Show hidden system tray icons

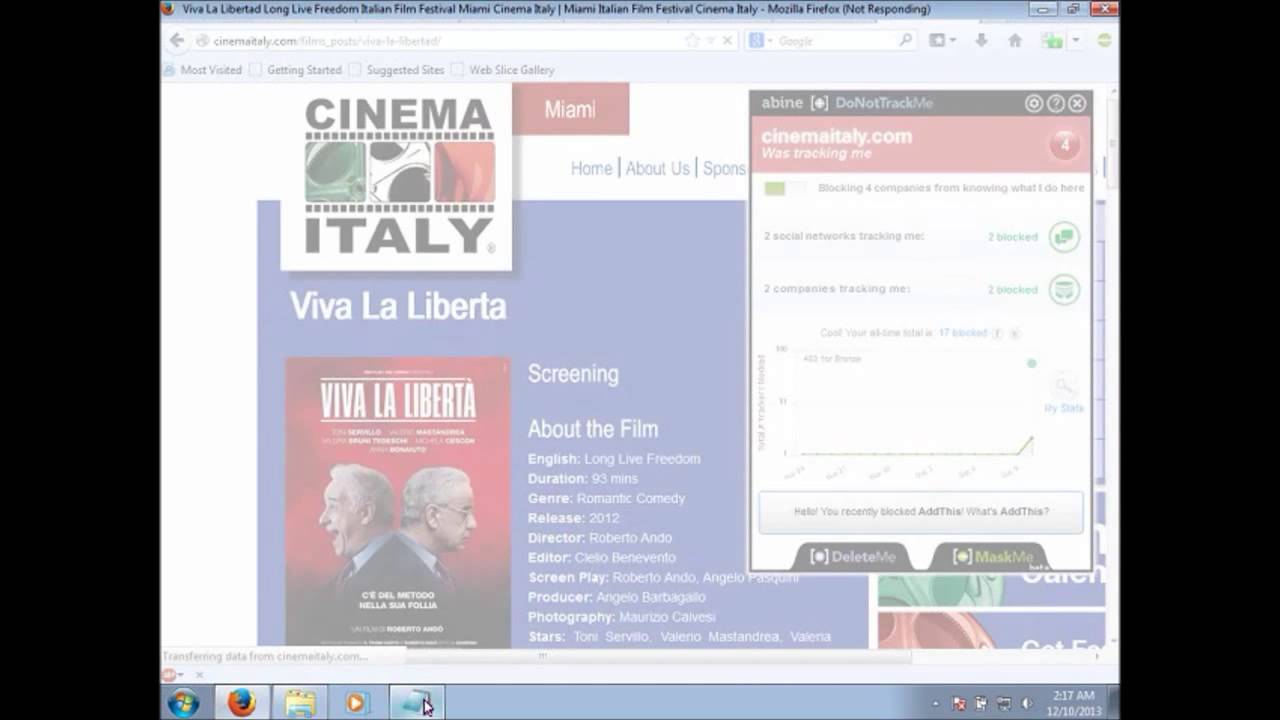pyautogui.click(x=934, y=703)
